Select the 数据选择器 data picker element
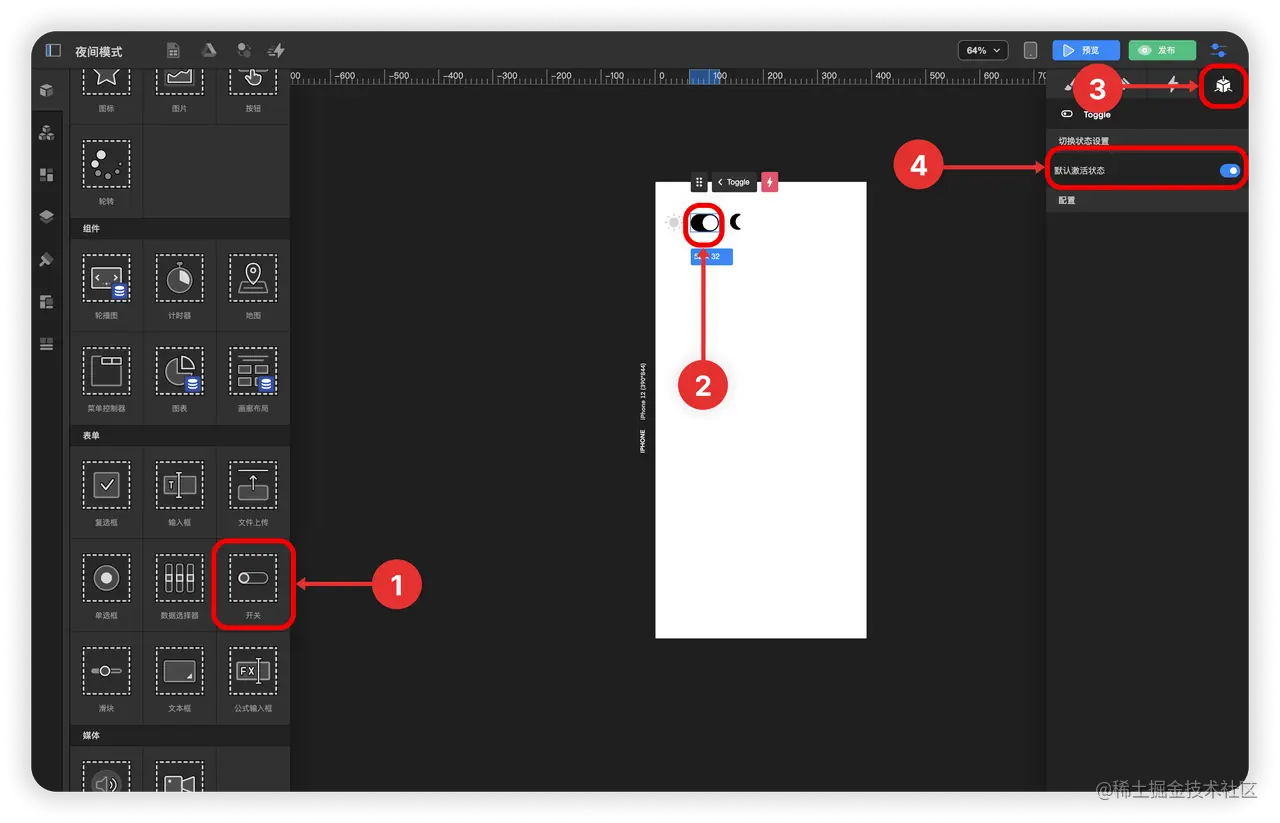The width and height of the screenshot is (1280, 823). pos(179,585)
